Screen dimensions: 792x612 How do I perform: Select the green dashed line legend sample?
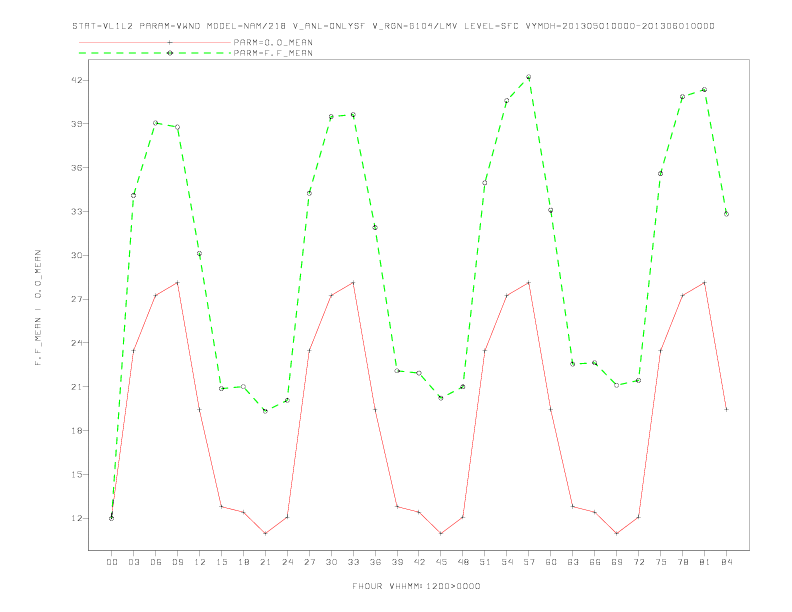[x=155, y=53]
